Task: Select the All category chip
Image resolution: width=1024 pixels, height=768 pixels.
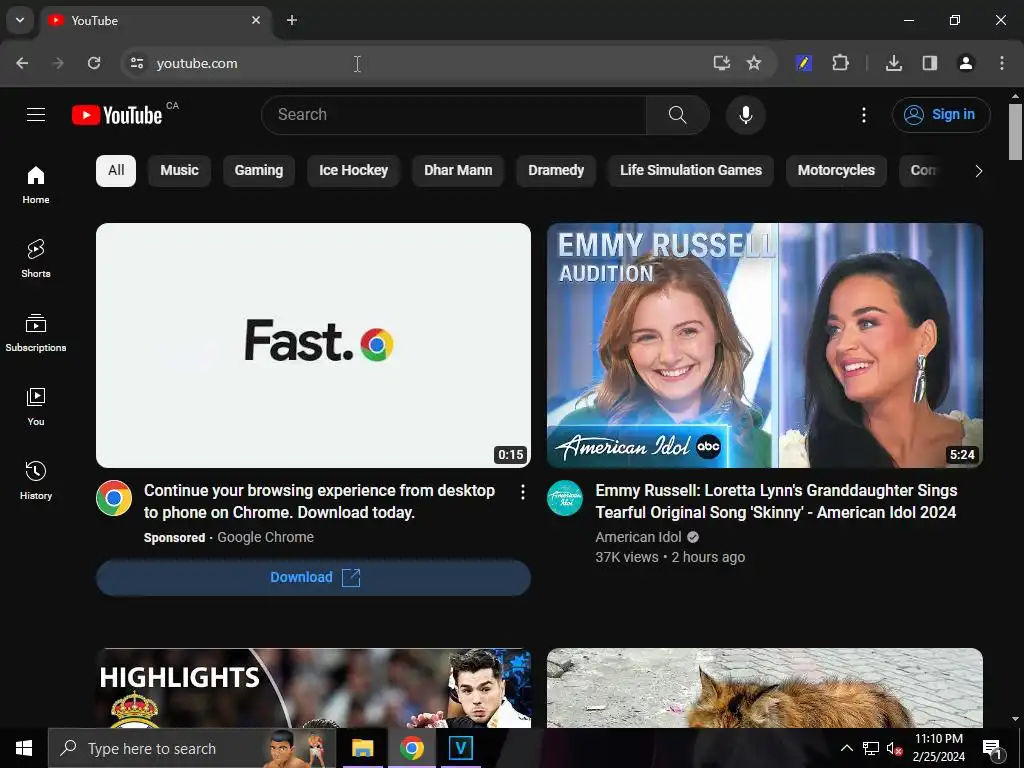Action: 116,170
